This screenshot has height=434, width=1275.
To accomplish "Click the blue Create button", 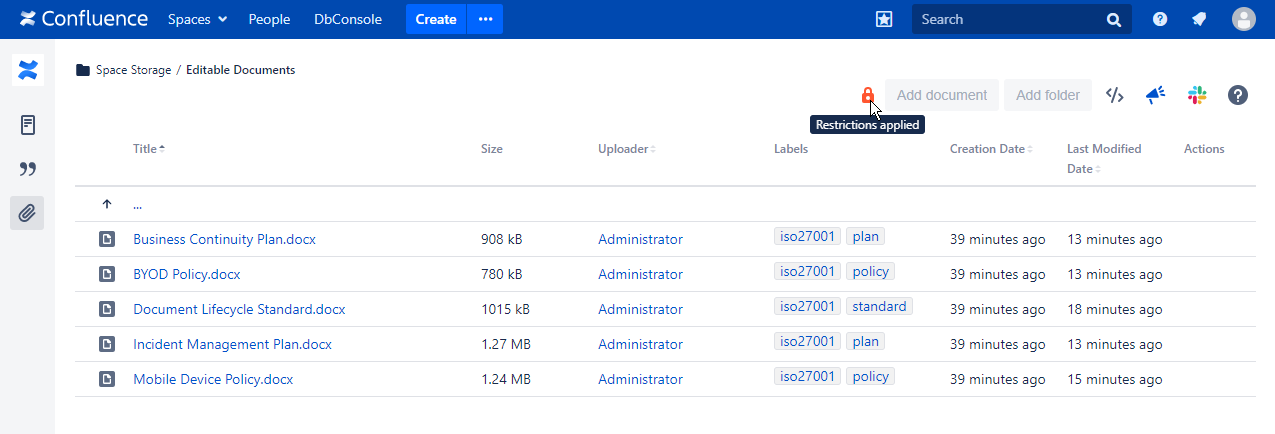I will coord(435,19).
